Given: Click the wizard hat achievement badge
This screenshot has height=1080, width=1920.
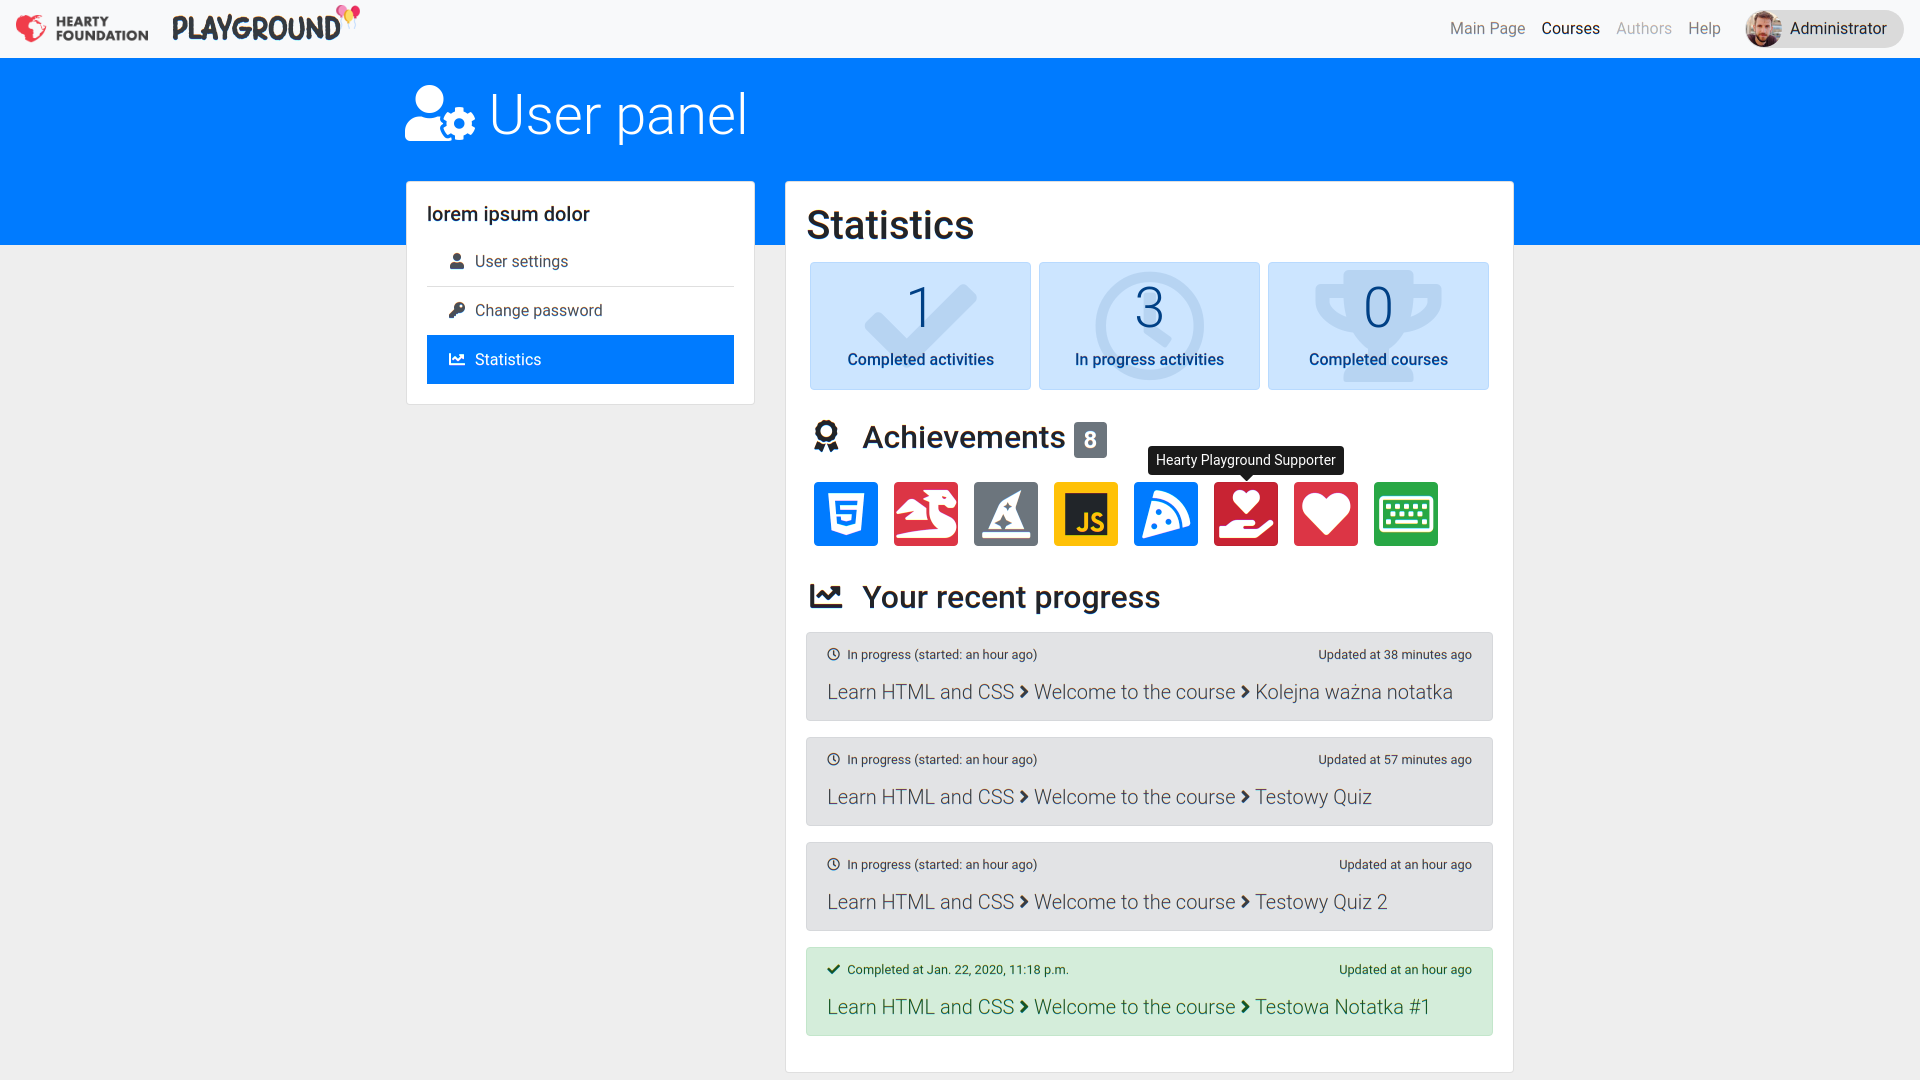Looking at the screenshot, I should click(x=1005, y=514).
